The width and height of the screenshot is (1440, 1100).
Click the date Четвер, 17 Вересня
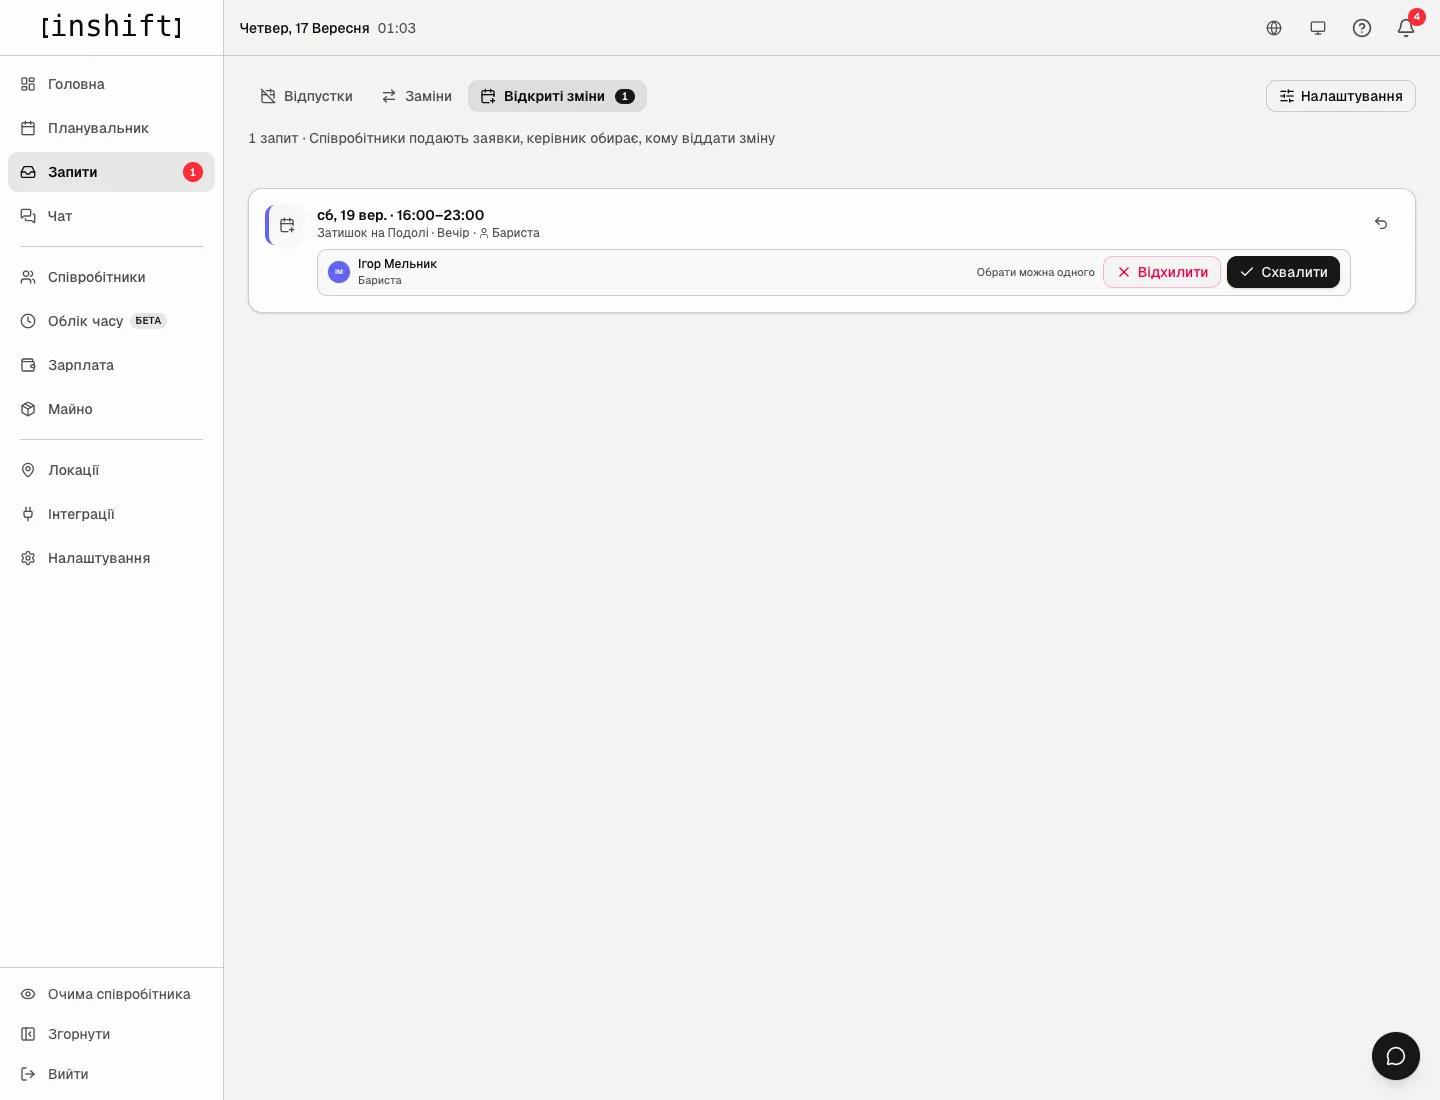pyautogui.click(x=305, y=28)
